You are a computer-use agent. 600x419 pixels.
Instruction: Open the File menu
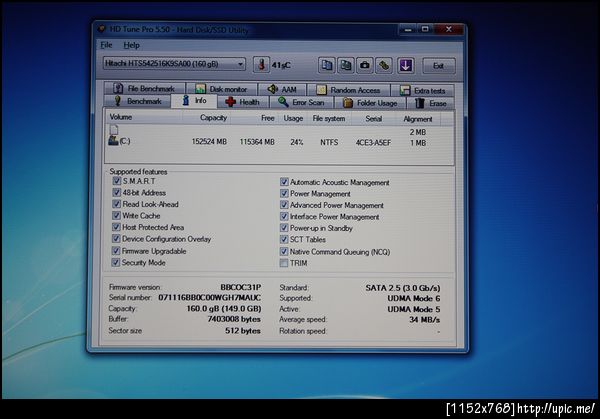pyautogui.click(x=106, y=45)
